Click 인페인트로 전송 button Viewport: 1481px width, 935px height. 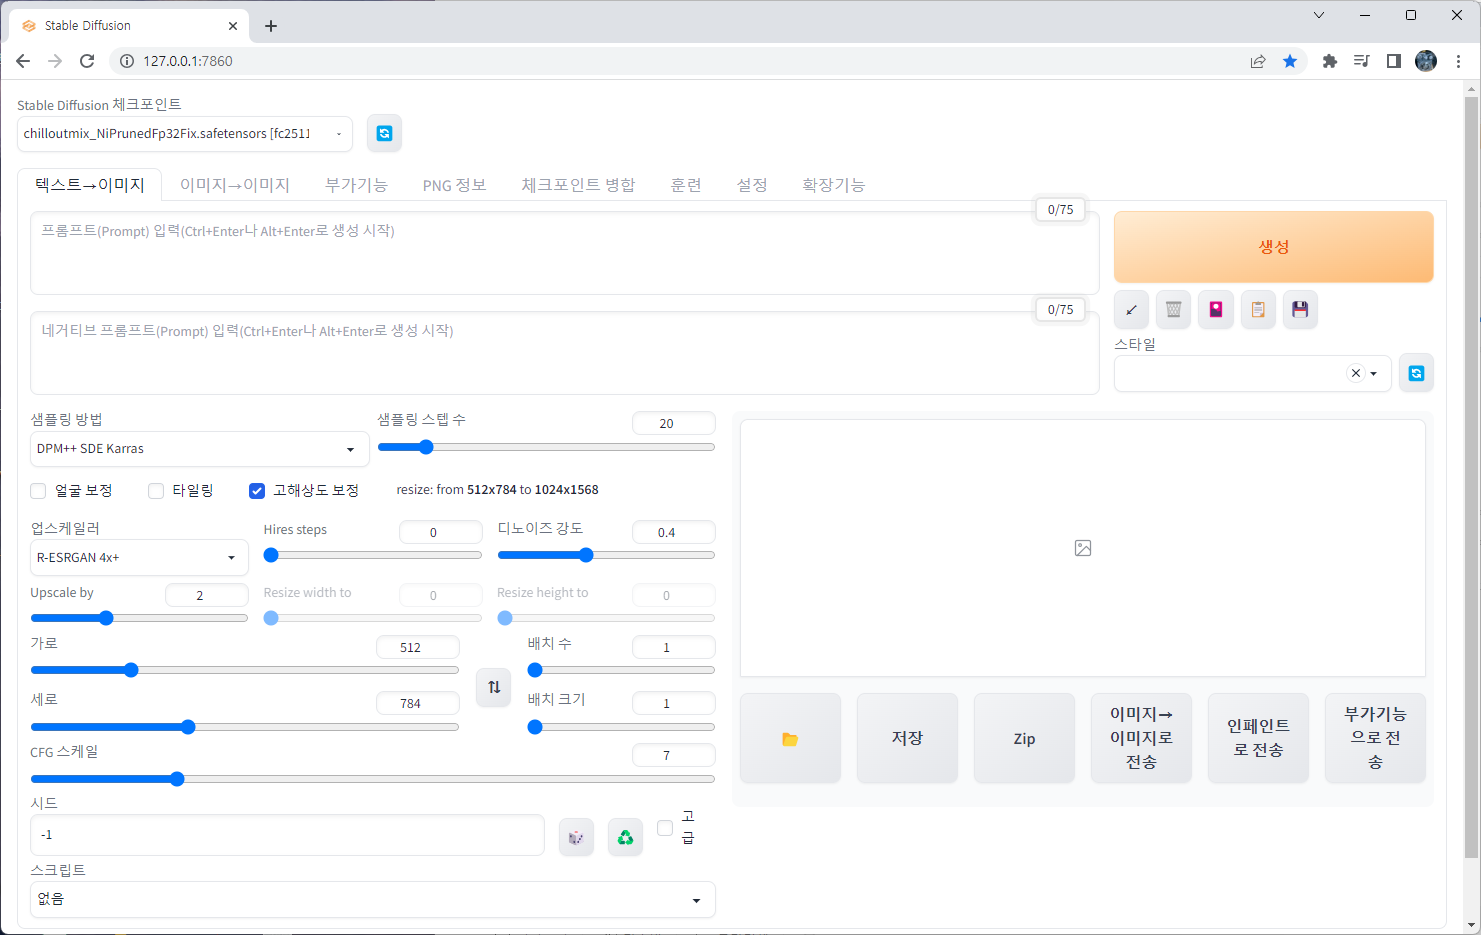[1258, 738]
